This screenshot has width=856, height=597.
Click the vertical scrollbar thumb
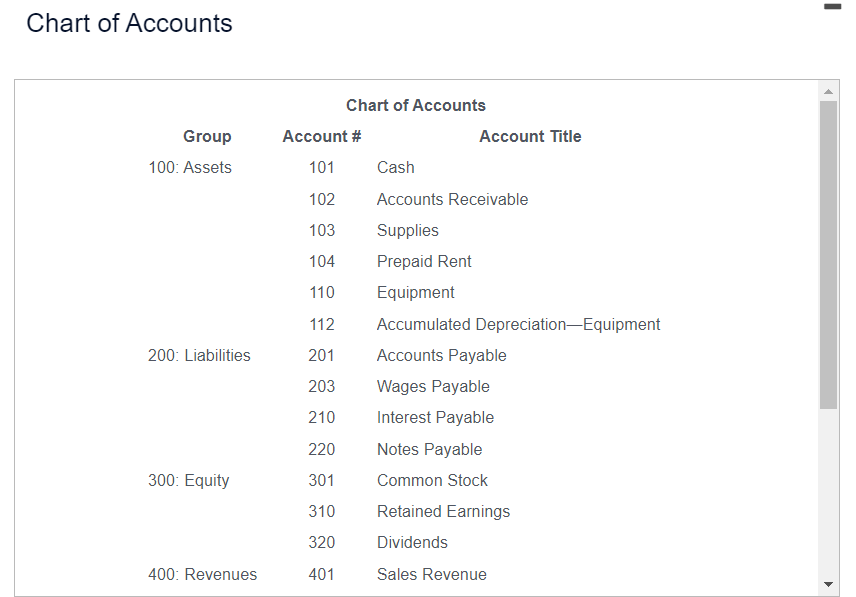(828, 254)
